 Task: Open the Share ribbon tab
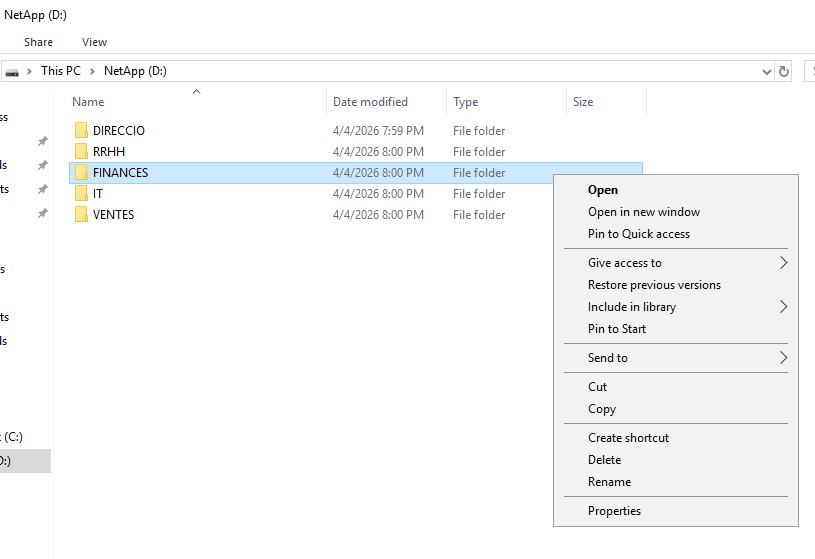pos(39,42)
